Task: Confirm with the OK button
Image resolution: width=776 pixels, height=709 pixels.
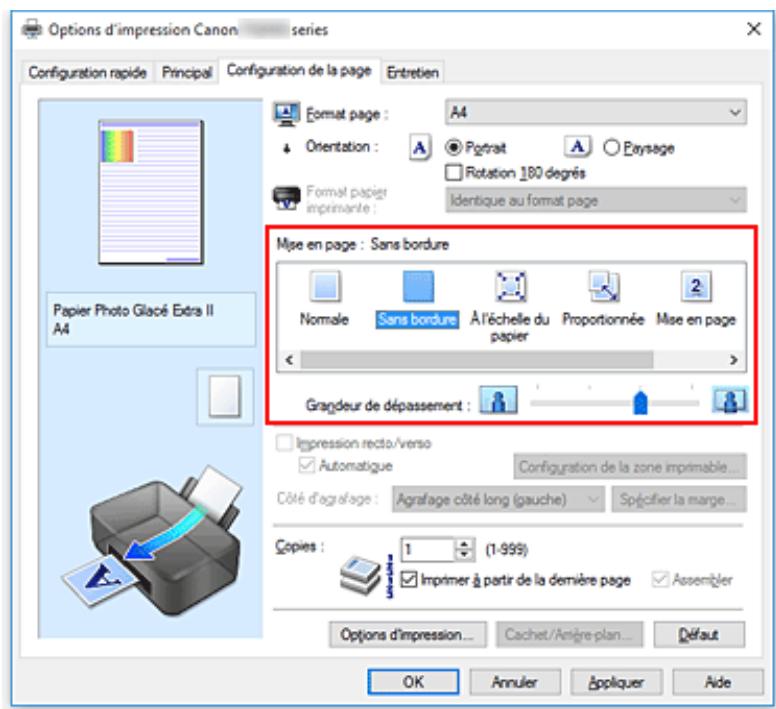Action: coord(413,682)
